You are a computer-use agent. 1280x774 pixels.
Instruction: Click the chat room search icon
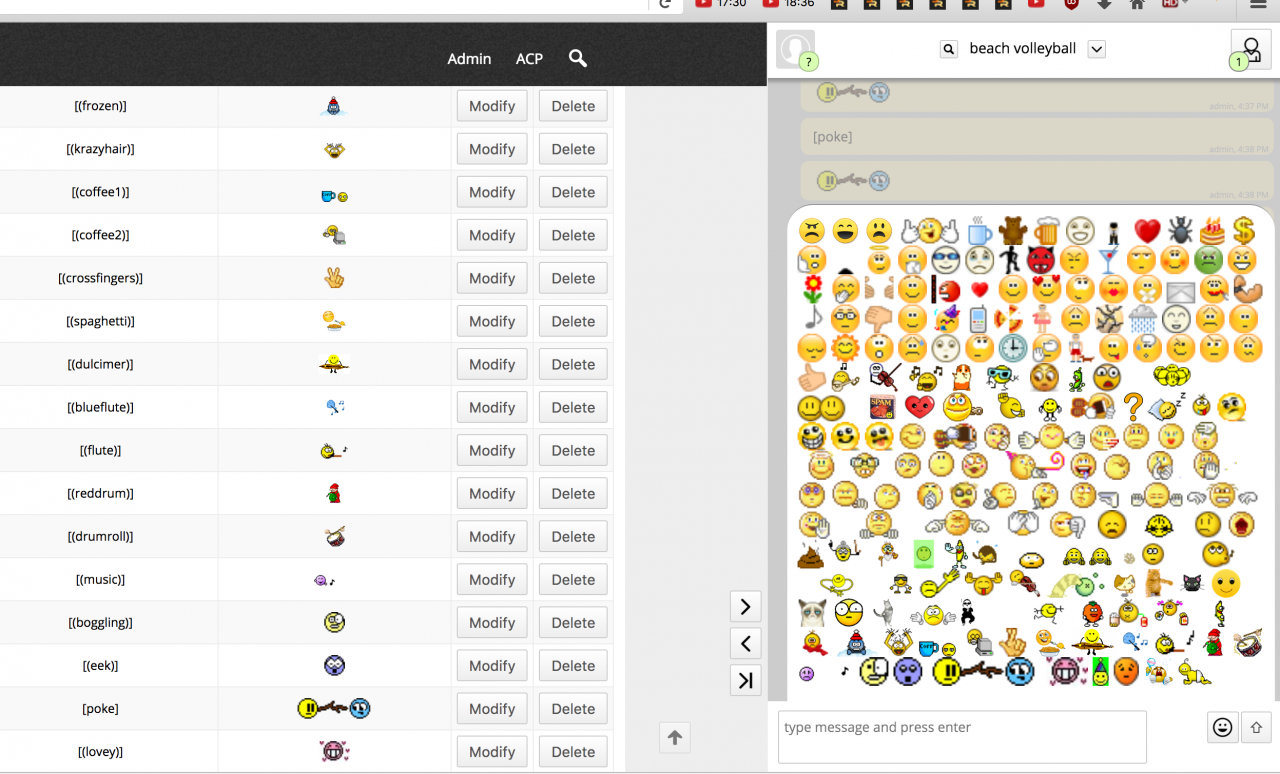pos(949,49)
